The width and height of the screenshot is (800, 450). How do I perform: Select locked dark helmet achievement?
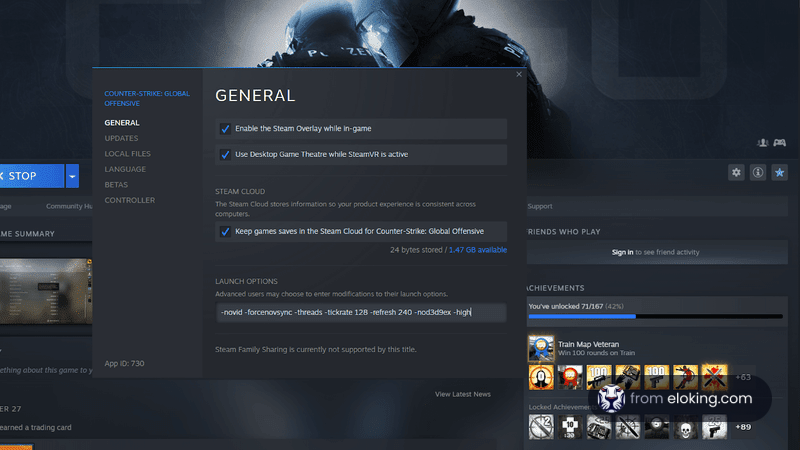tap(656, 427)
